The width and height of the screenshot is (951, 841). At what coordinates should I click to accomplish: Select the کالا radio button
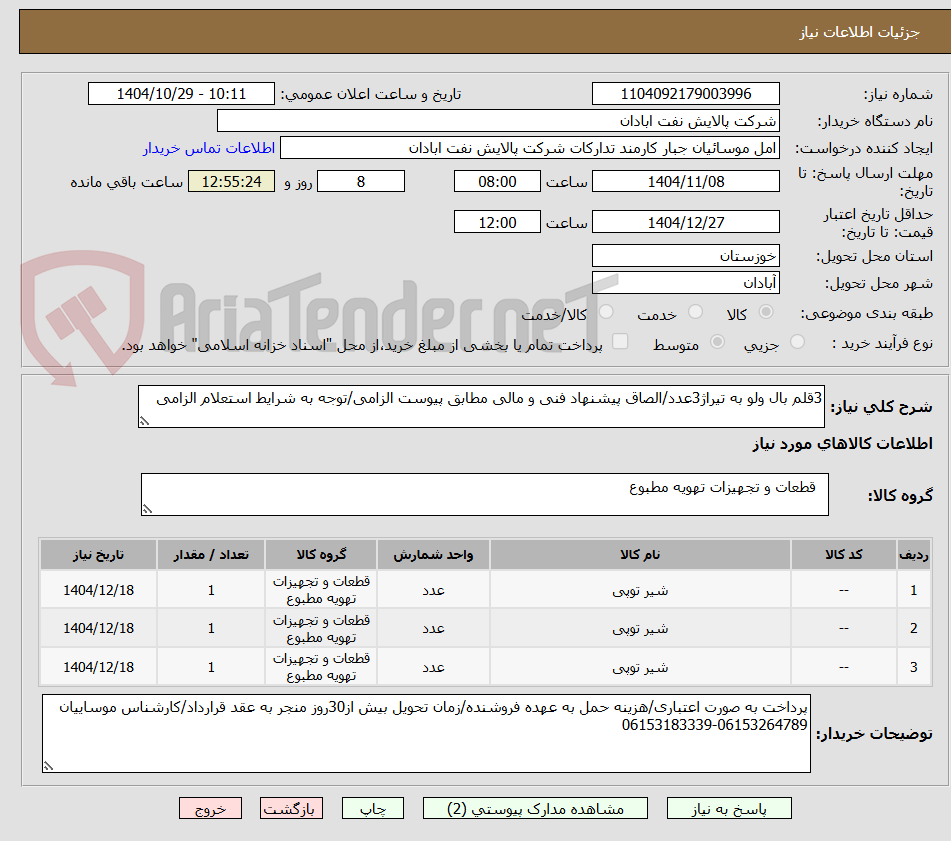coord(766,313)
